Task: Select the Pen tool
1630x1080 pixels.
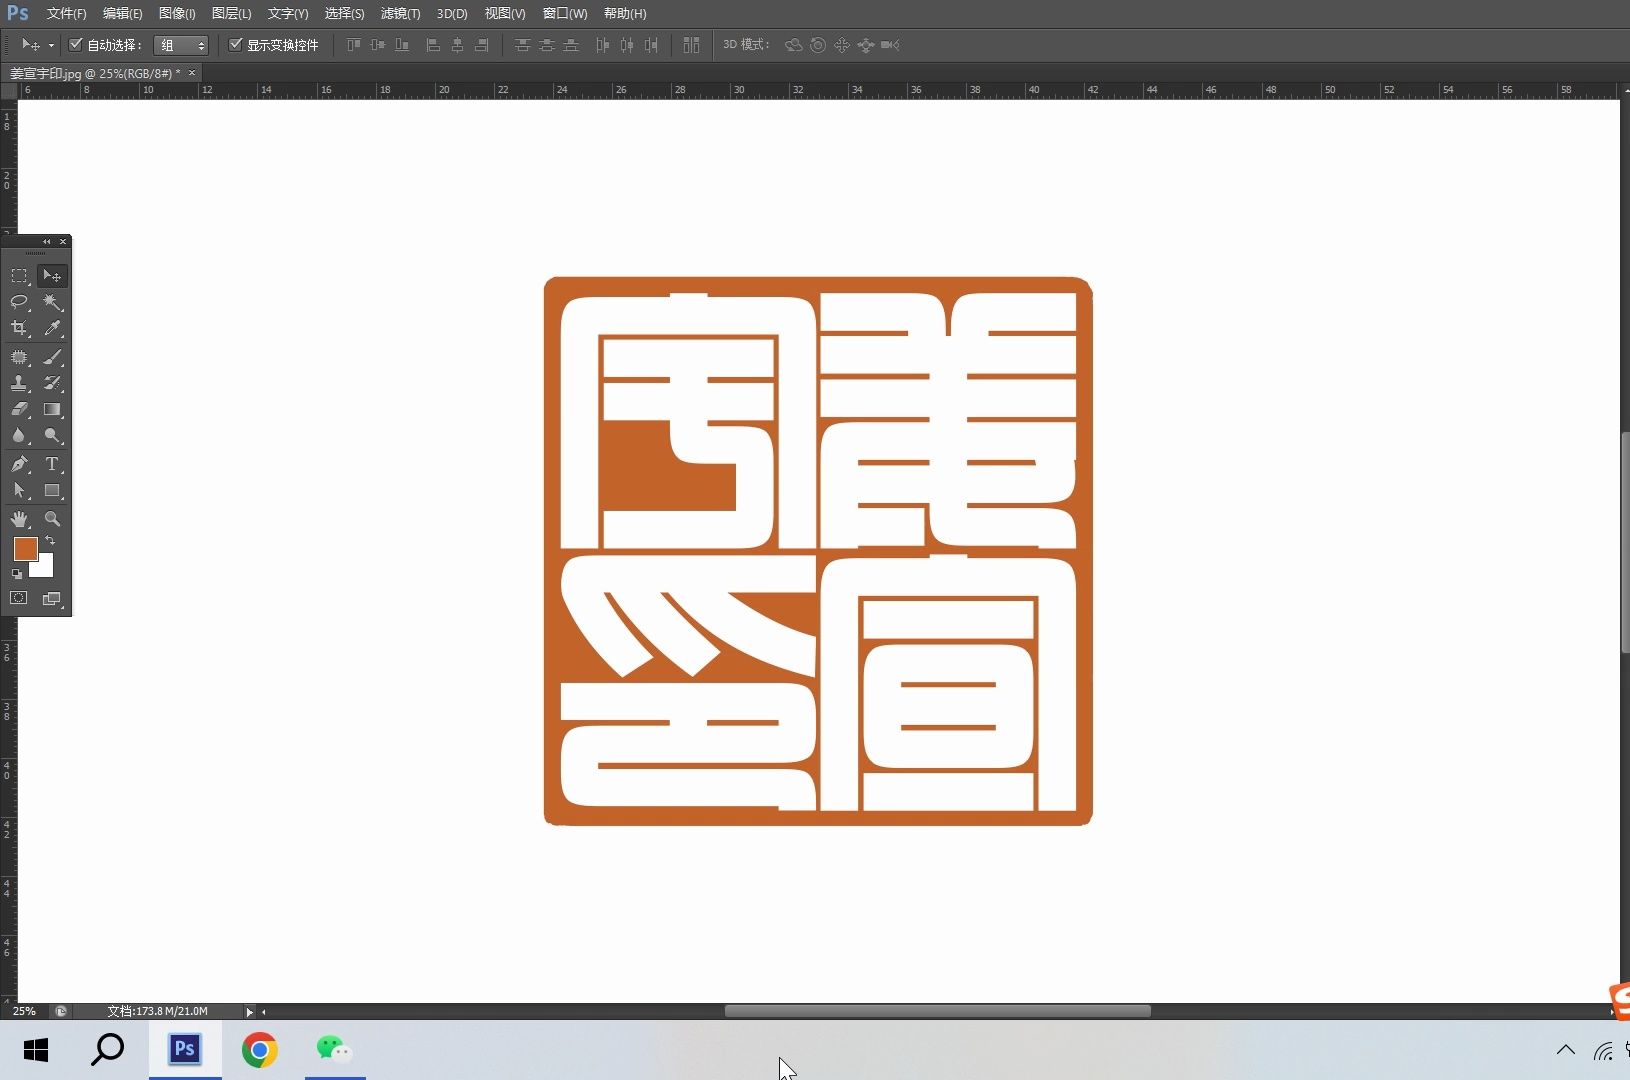Action: point(19,464)
